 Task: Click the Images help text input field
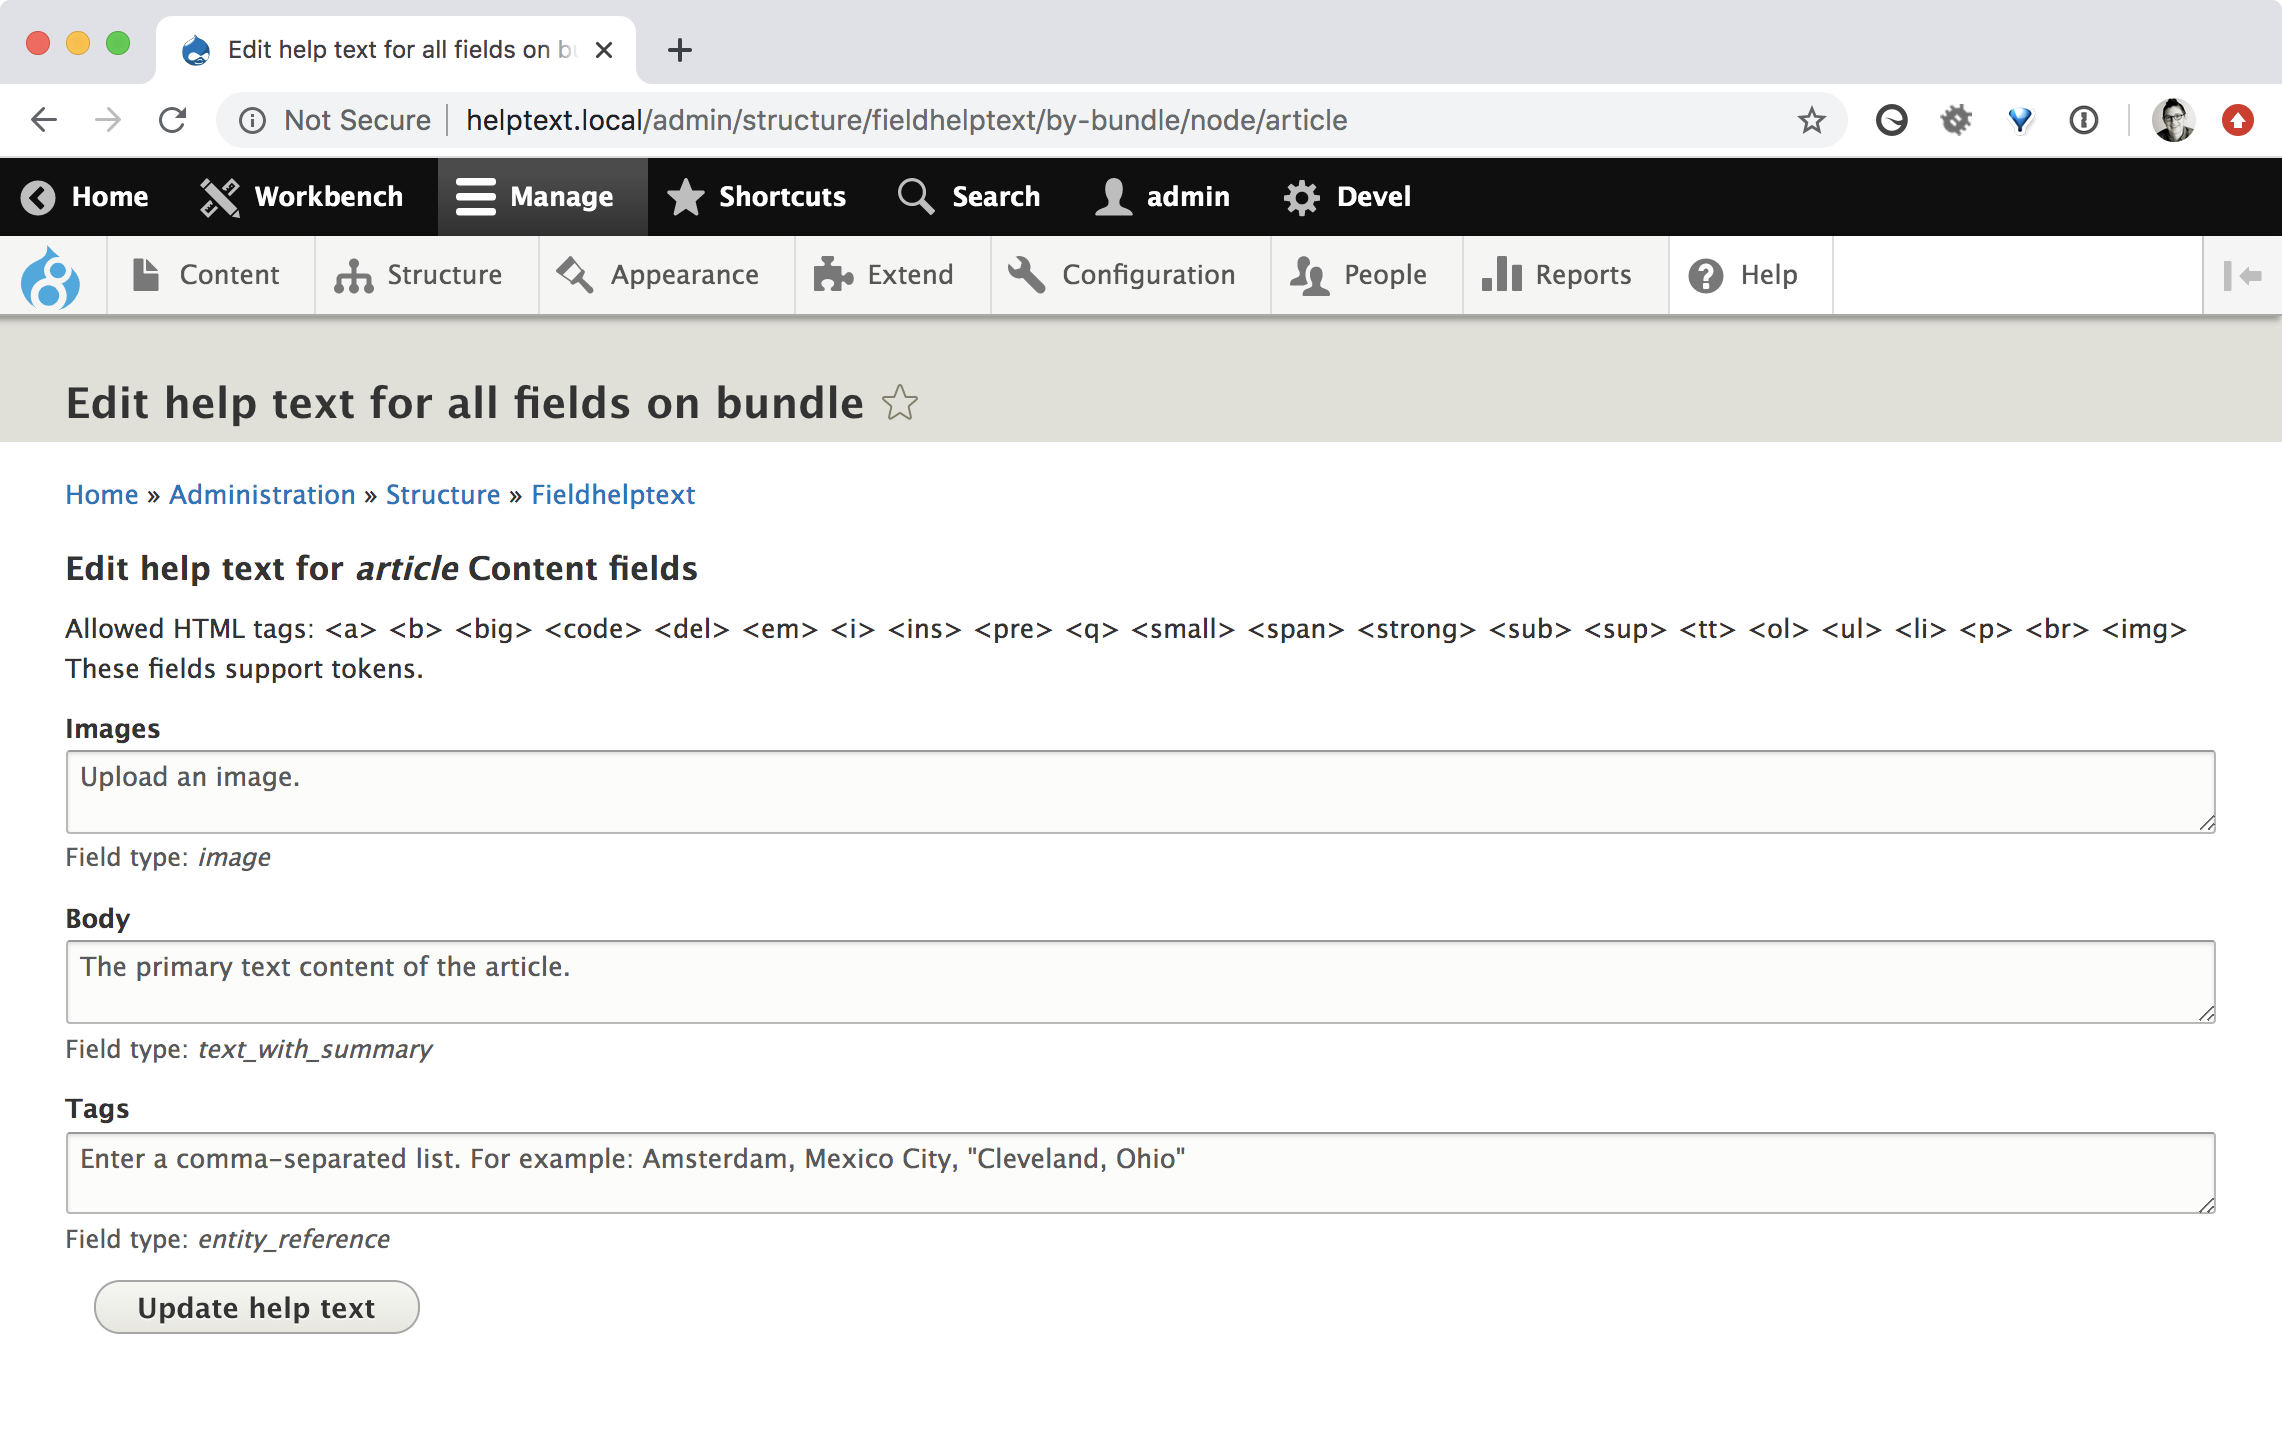point(1139,790)
